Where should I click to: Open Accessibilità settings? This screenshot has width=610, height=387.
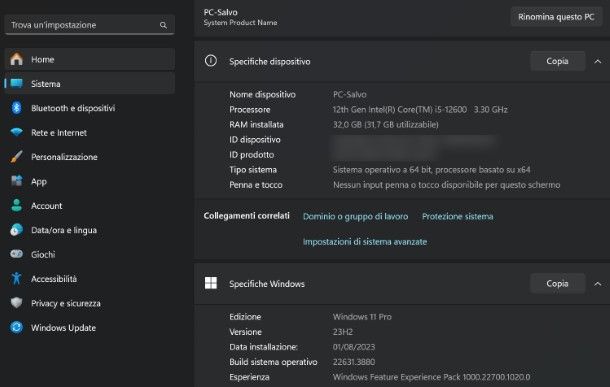point(89,278)
